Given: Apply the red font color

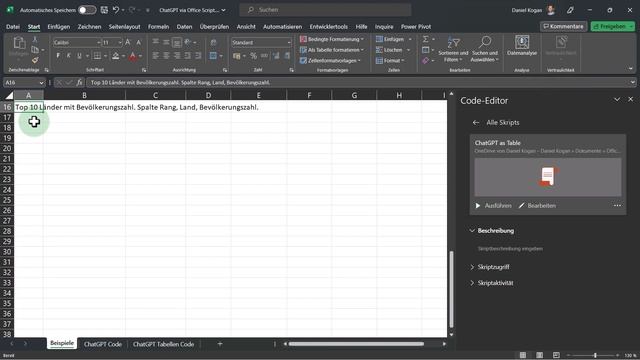Looking at the screenshot, I should [x=133, y=56].
